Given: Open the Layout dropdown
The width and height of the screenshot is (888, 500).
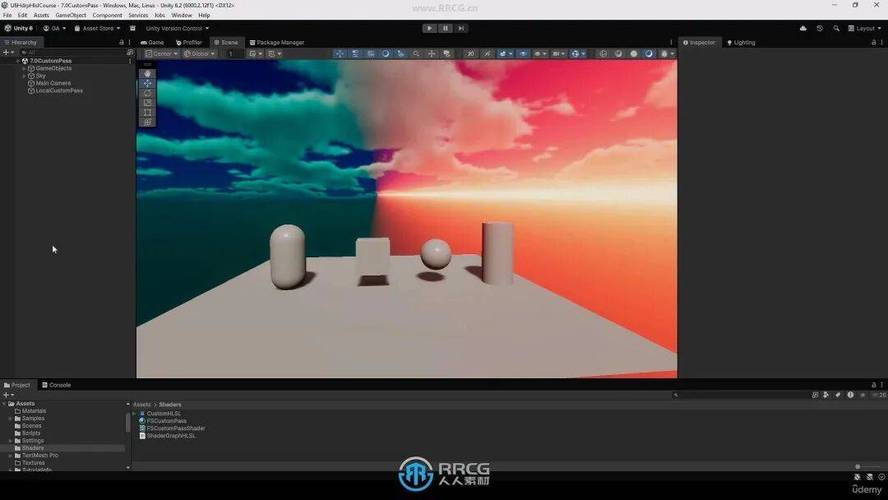Looking at the screenshot, I should (x=865, y=28).
